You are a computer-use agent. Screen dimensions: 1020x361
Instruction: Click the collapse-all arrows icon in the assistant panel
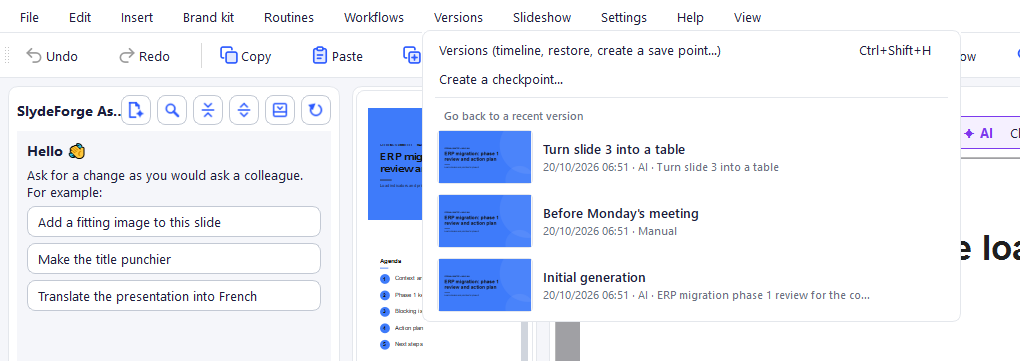(x=208, y=111)
